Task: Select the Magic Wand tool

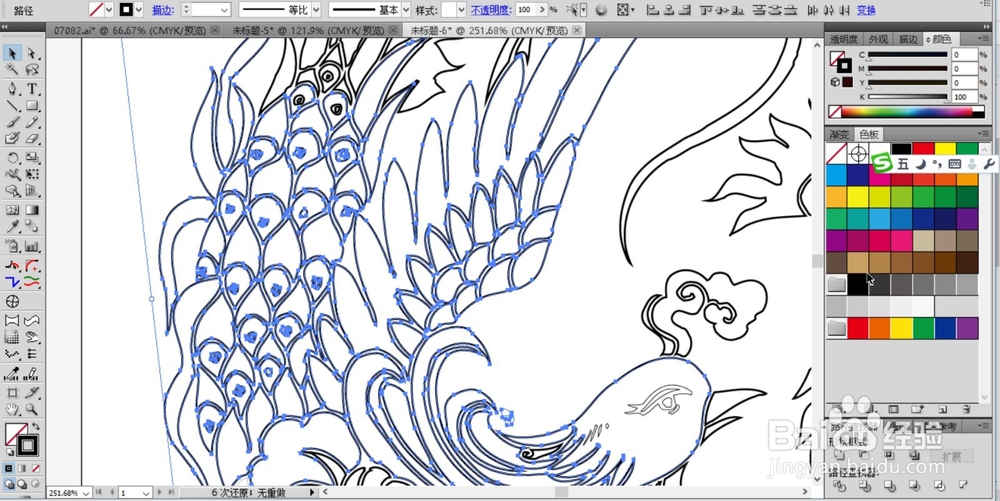Action: coord(11,69)
